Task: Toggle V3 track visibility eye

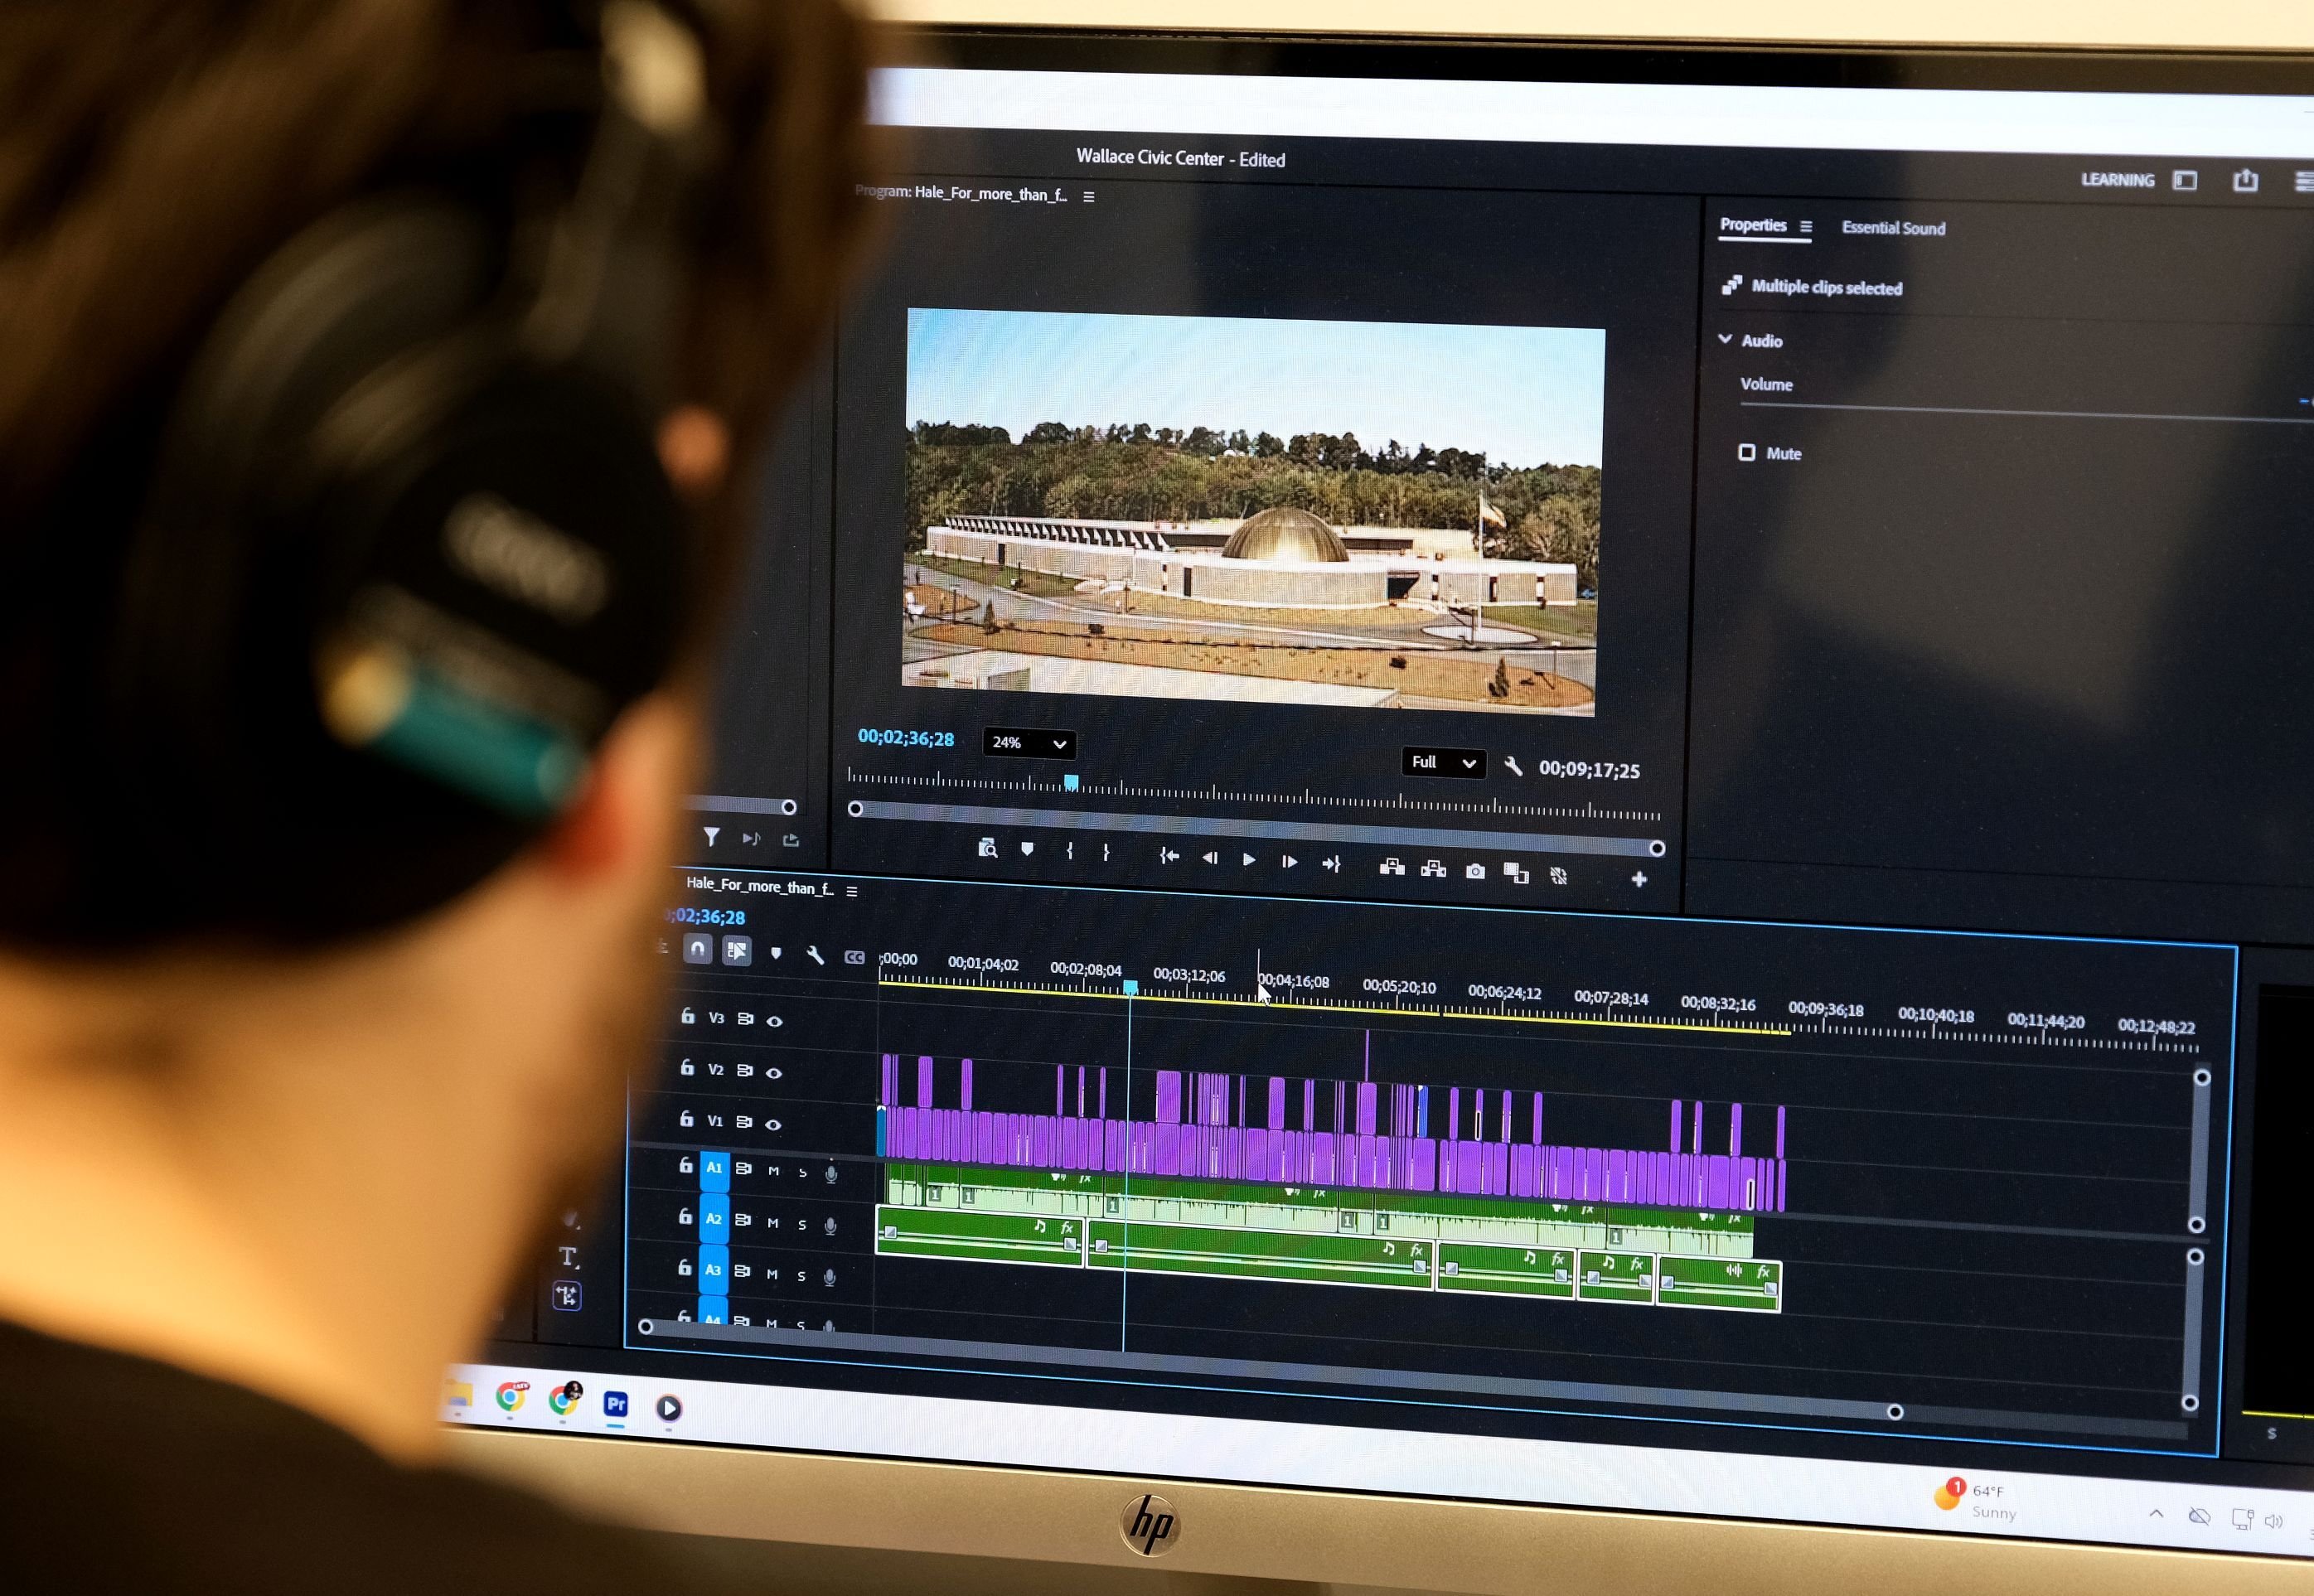Action: pos(774,1021)
